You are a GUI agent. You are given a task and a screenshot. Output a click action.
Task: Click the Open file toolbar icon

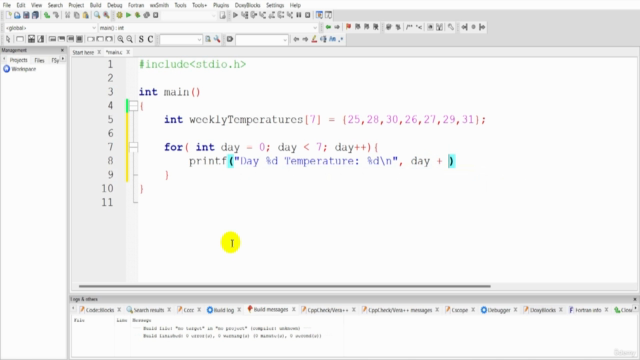coord(17,16)
